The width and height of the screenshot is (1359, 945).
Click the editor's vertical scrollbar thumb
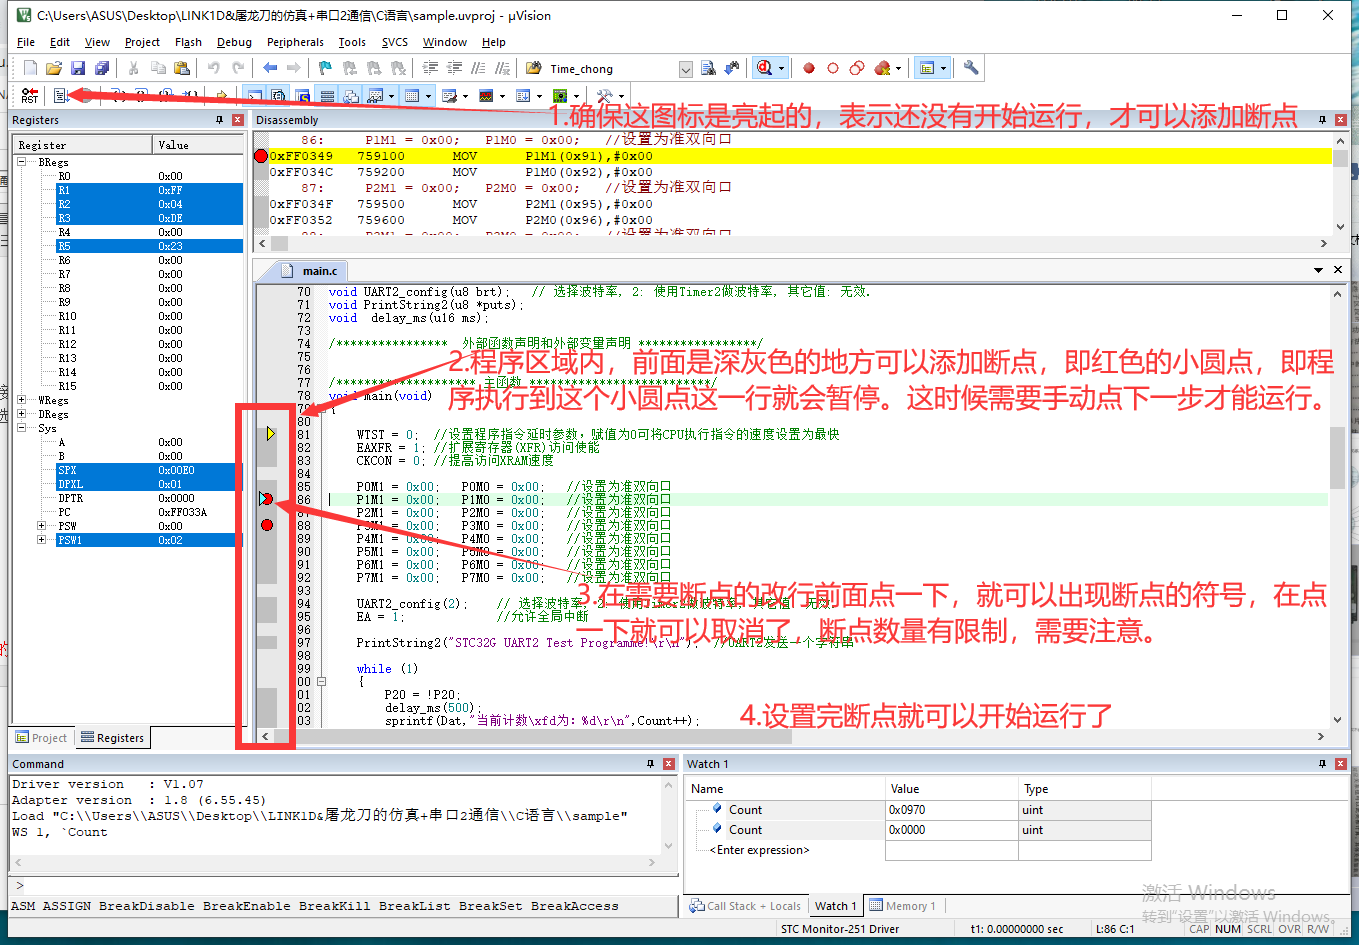[x=1337, y=458]
